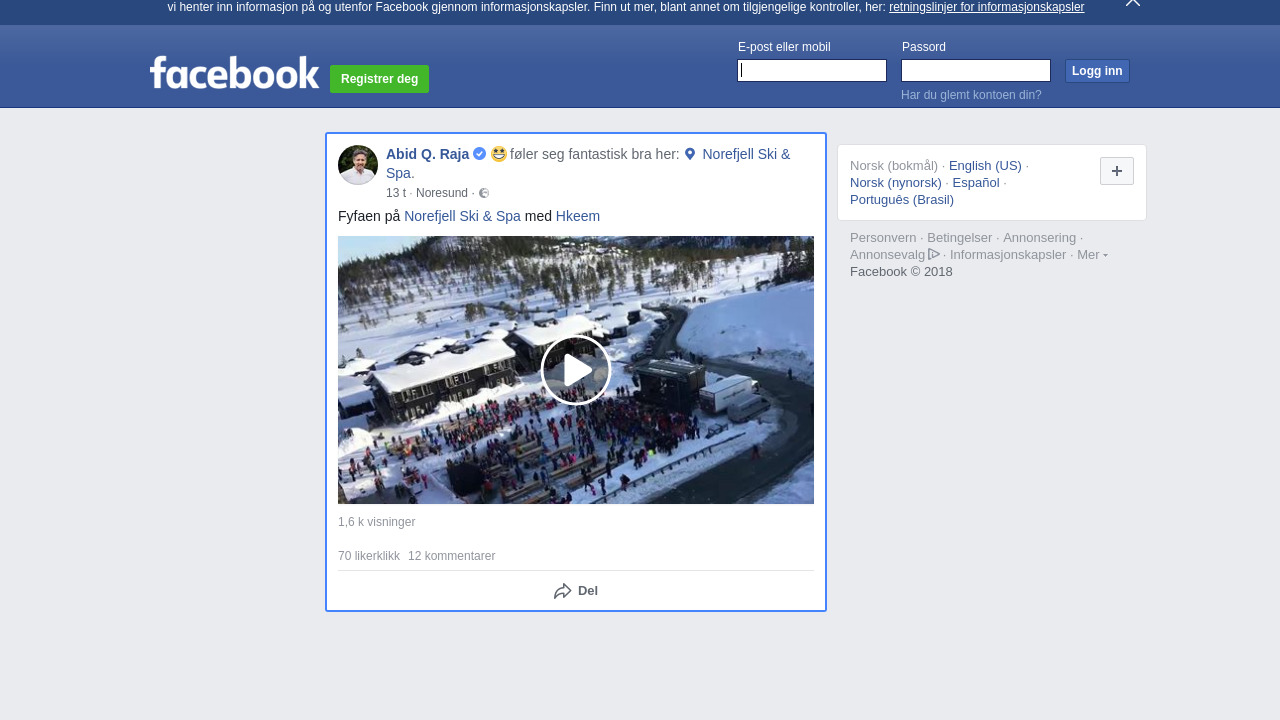Click the Facebook © 2018 copyright text

[x=901, y=272]
